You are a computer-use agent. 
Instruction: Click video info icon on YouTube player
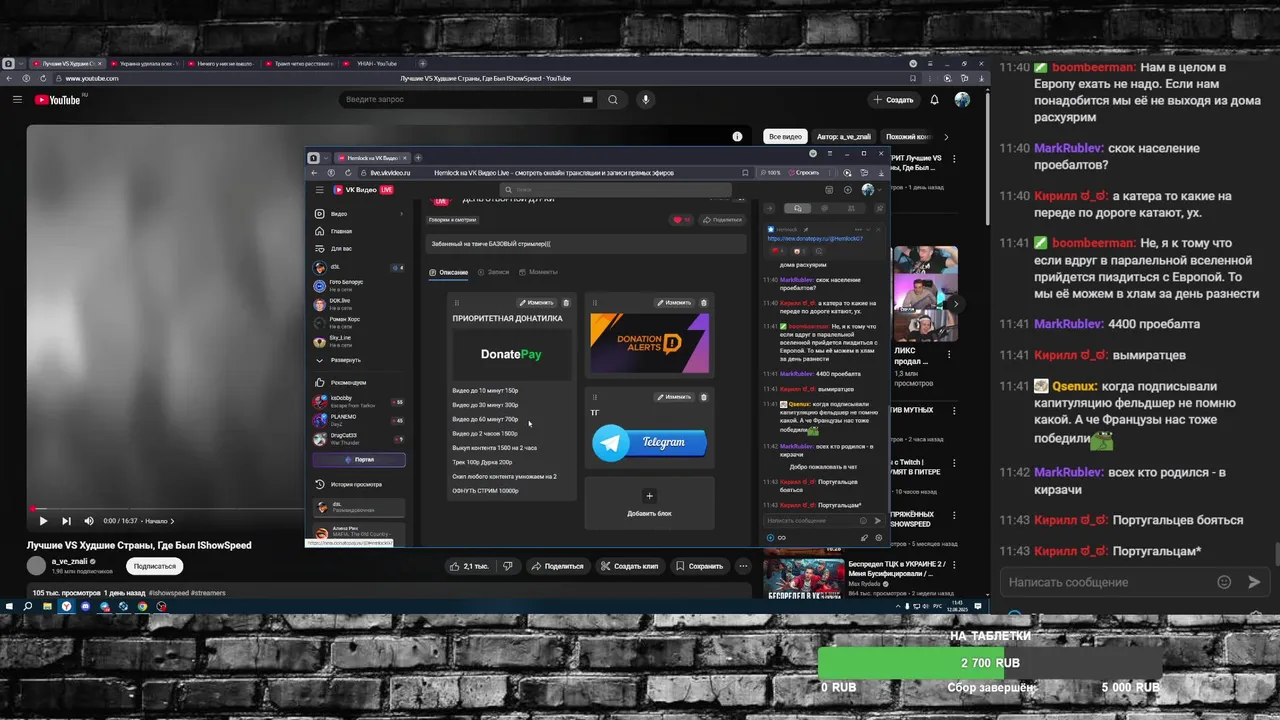click(x=737, y=136)
